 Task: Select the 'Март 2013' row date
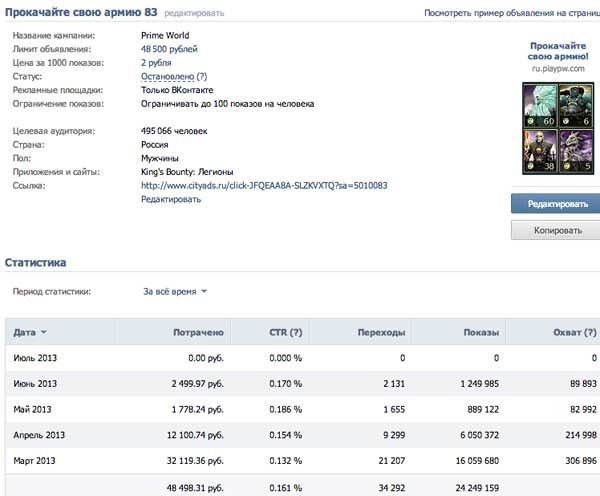click(34, 461)
